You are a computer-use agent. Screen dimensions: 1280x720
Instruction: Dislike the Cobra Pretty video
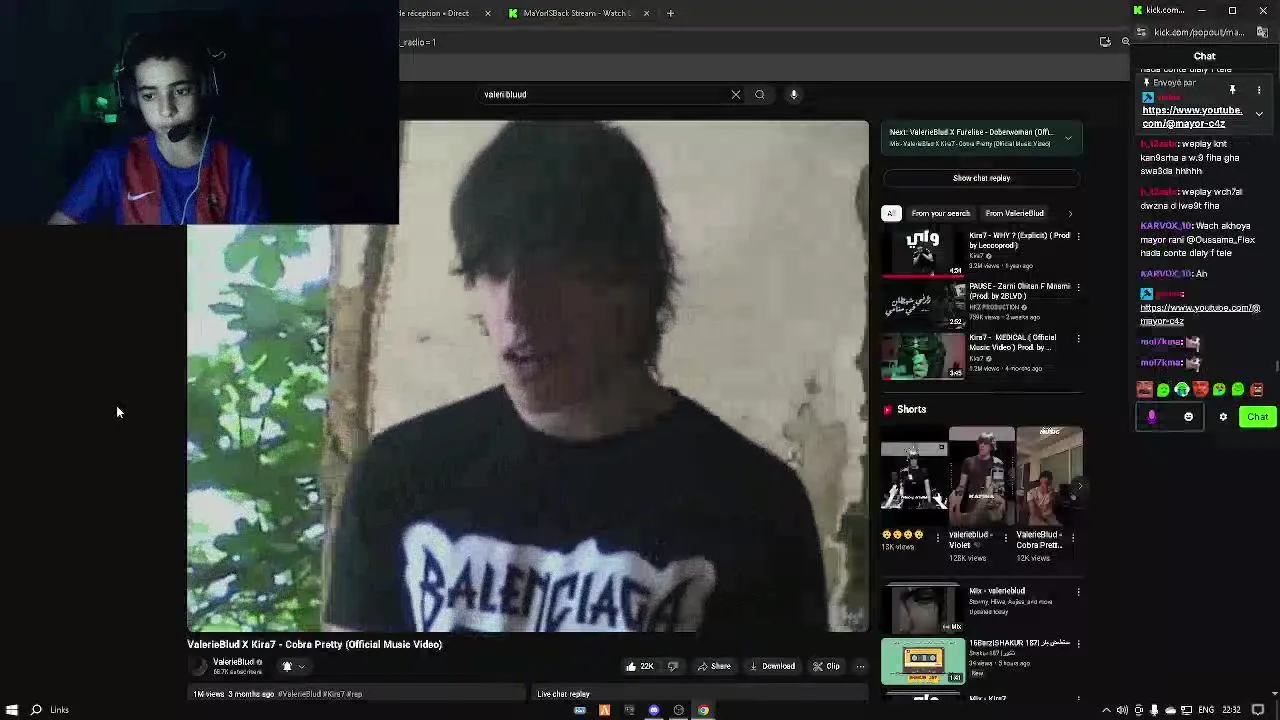click(x=672, y=666)
